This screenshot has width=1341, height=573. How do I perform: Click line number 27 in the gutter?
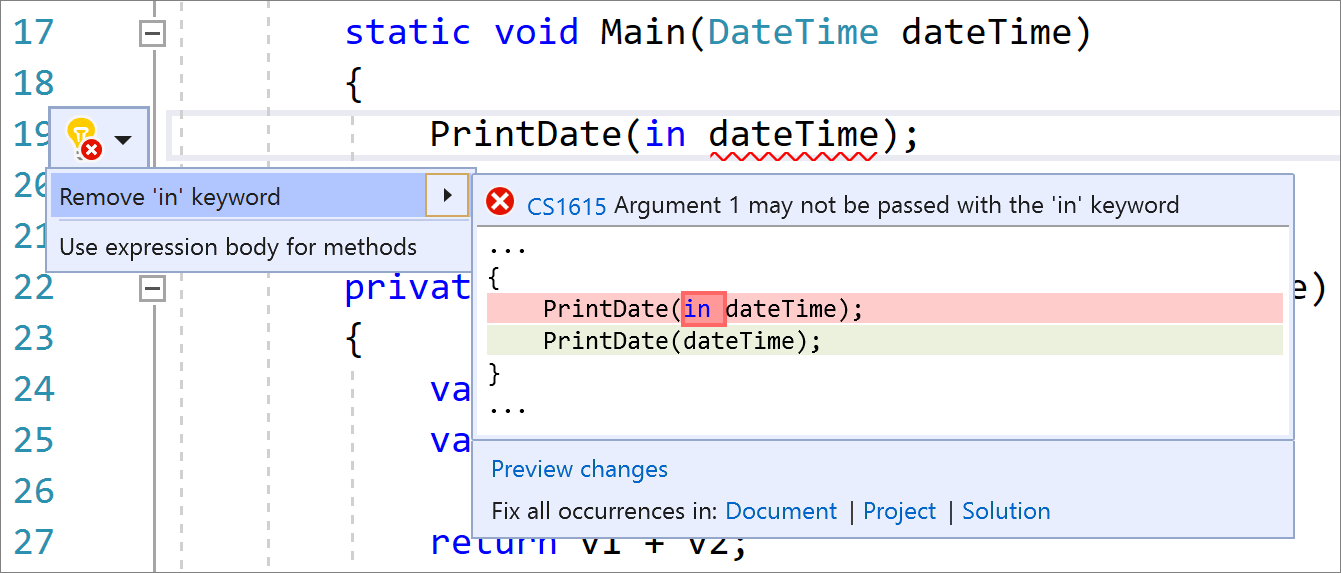33,542
